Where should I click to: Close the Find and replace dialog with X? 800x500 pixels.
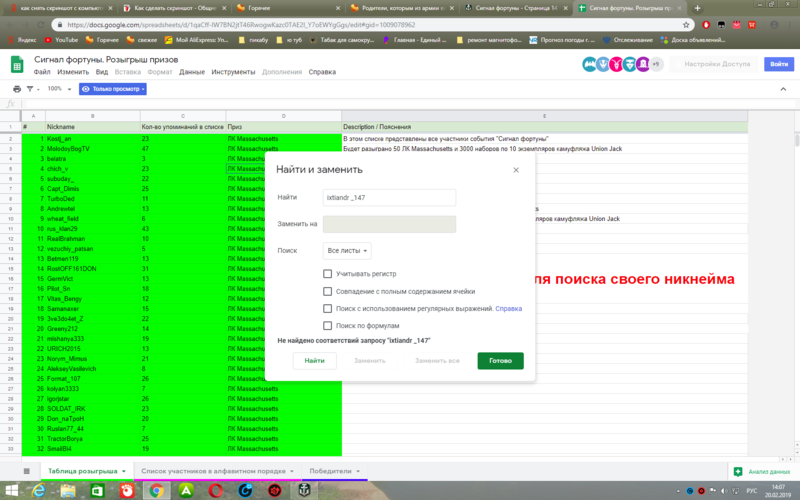click(516, 170)
